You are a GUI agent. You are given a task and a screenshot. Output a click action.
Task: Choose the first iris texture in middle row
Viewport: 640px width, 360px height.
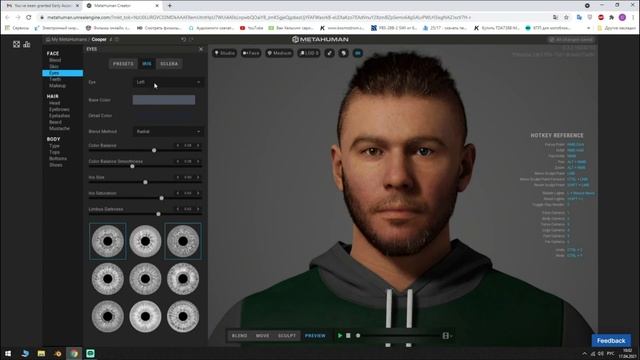(108, 279)
